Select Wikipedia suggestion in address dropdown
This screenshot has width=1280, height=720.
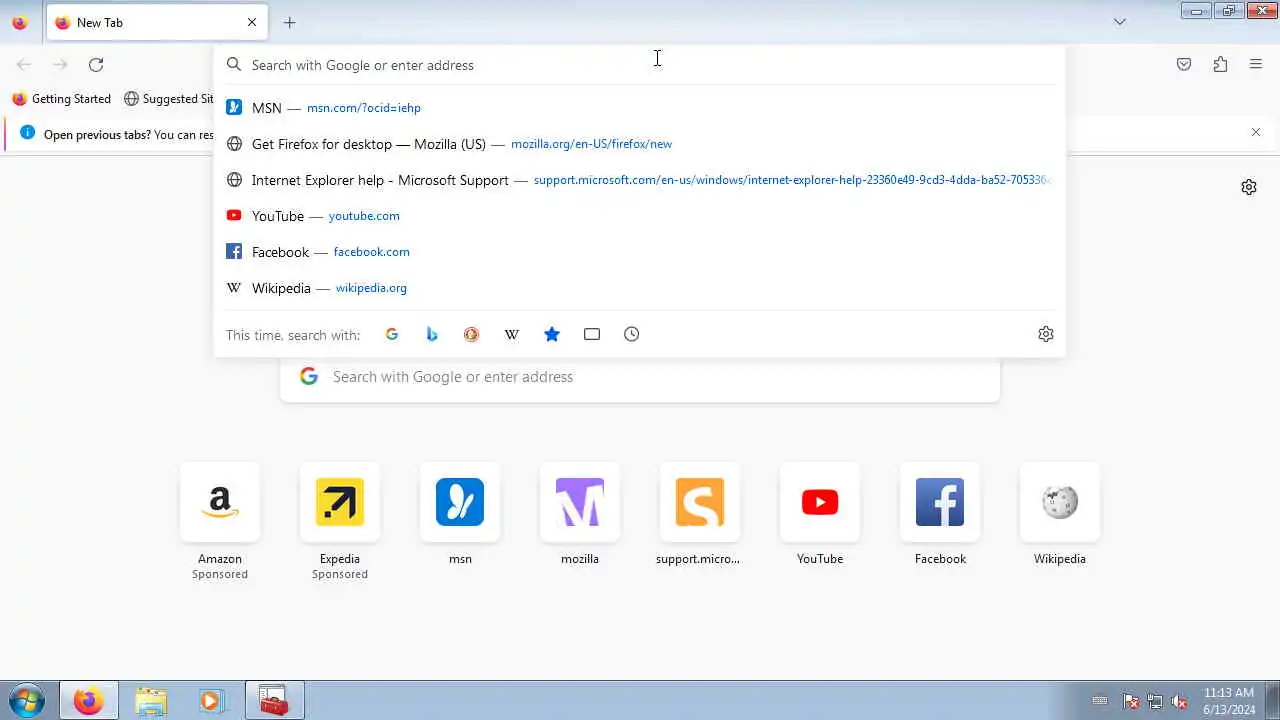(640, 288)
